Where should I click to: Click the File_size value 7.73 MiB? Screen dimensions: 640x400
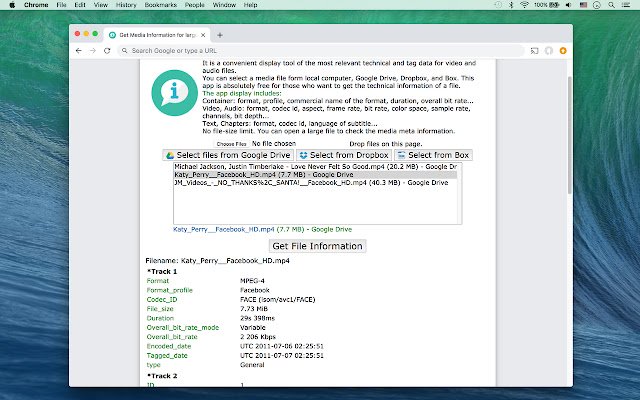click(x=253, y=309)
